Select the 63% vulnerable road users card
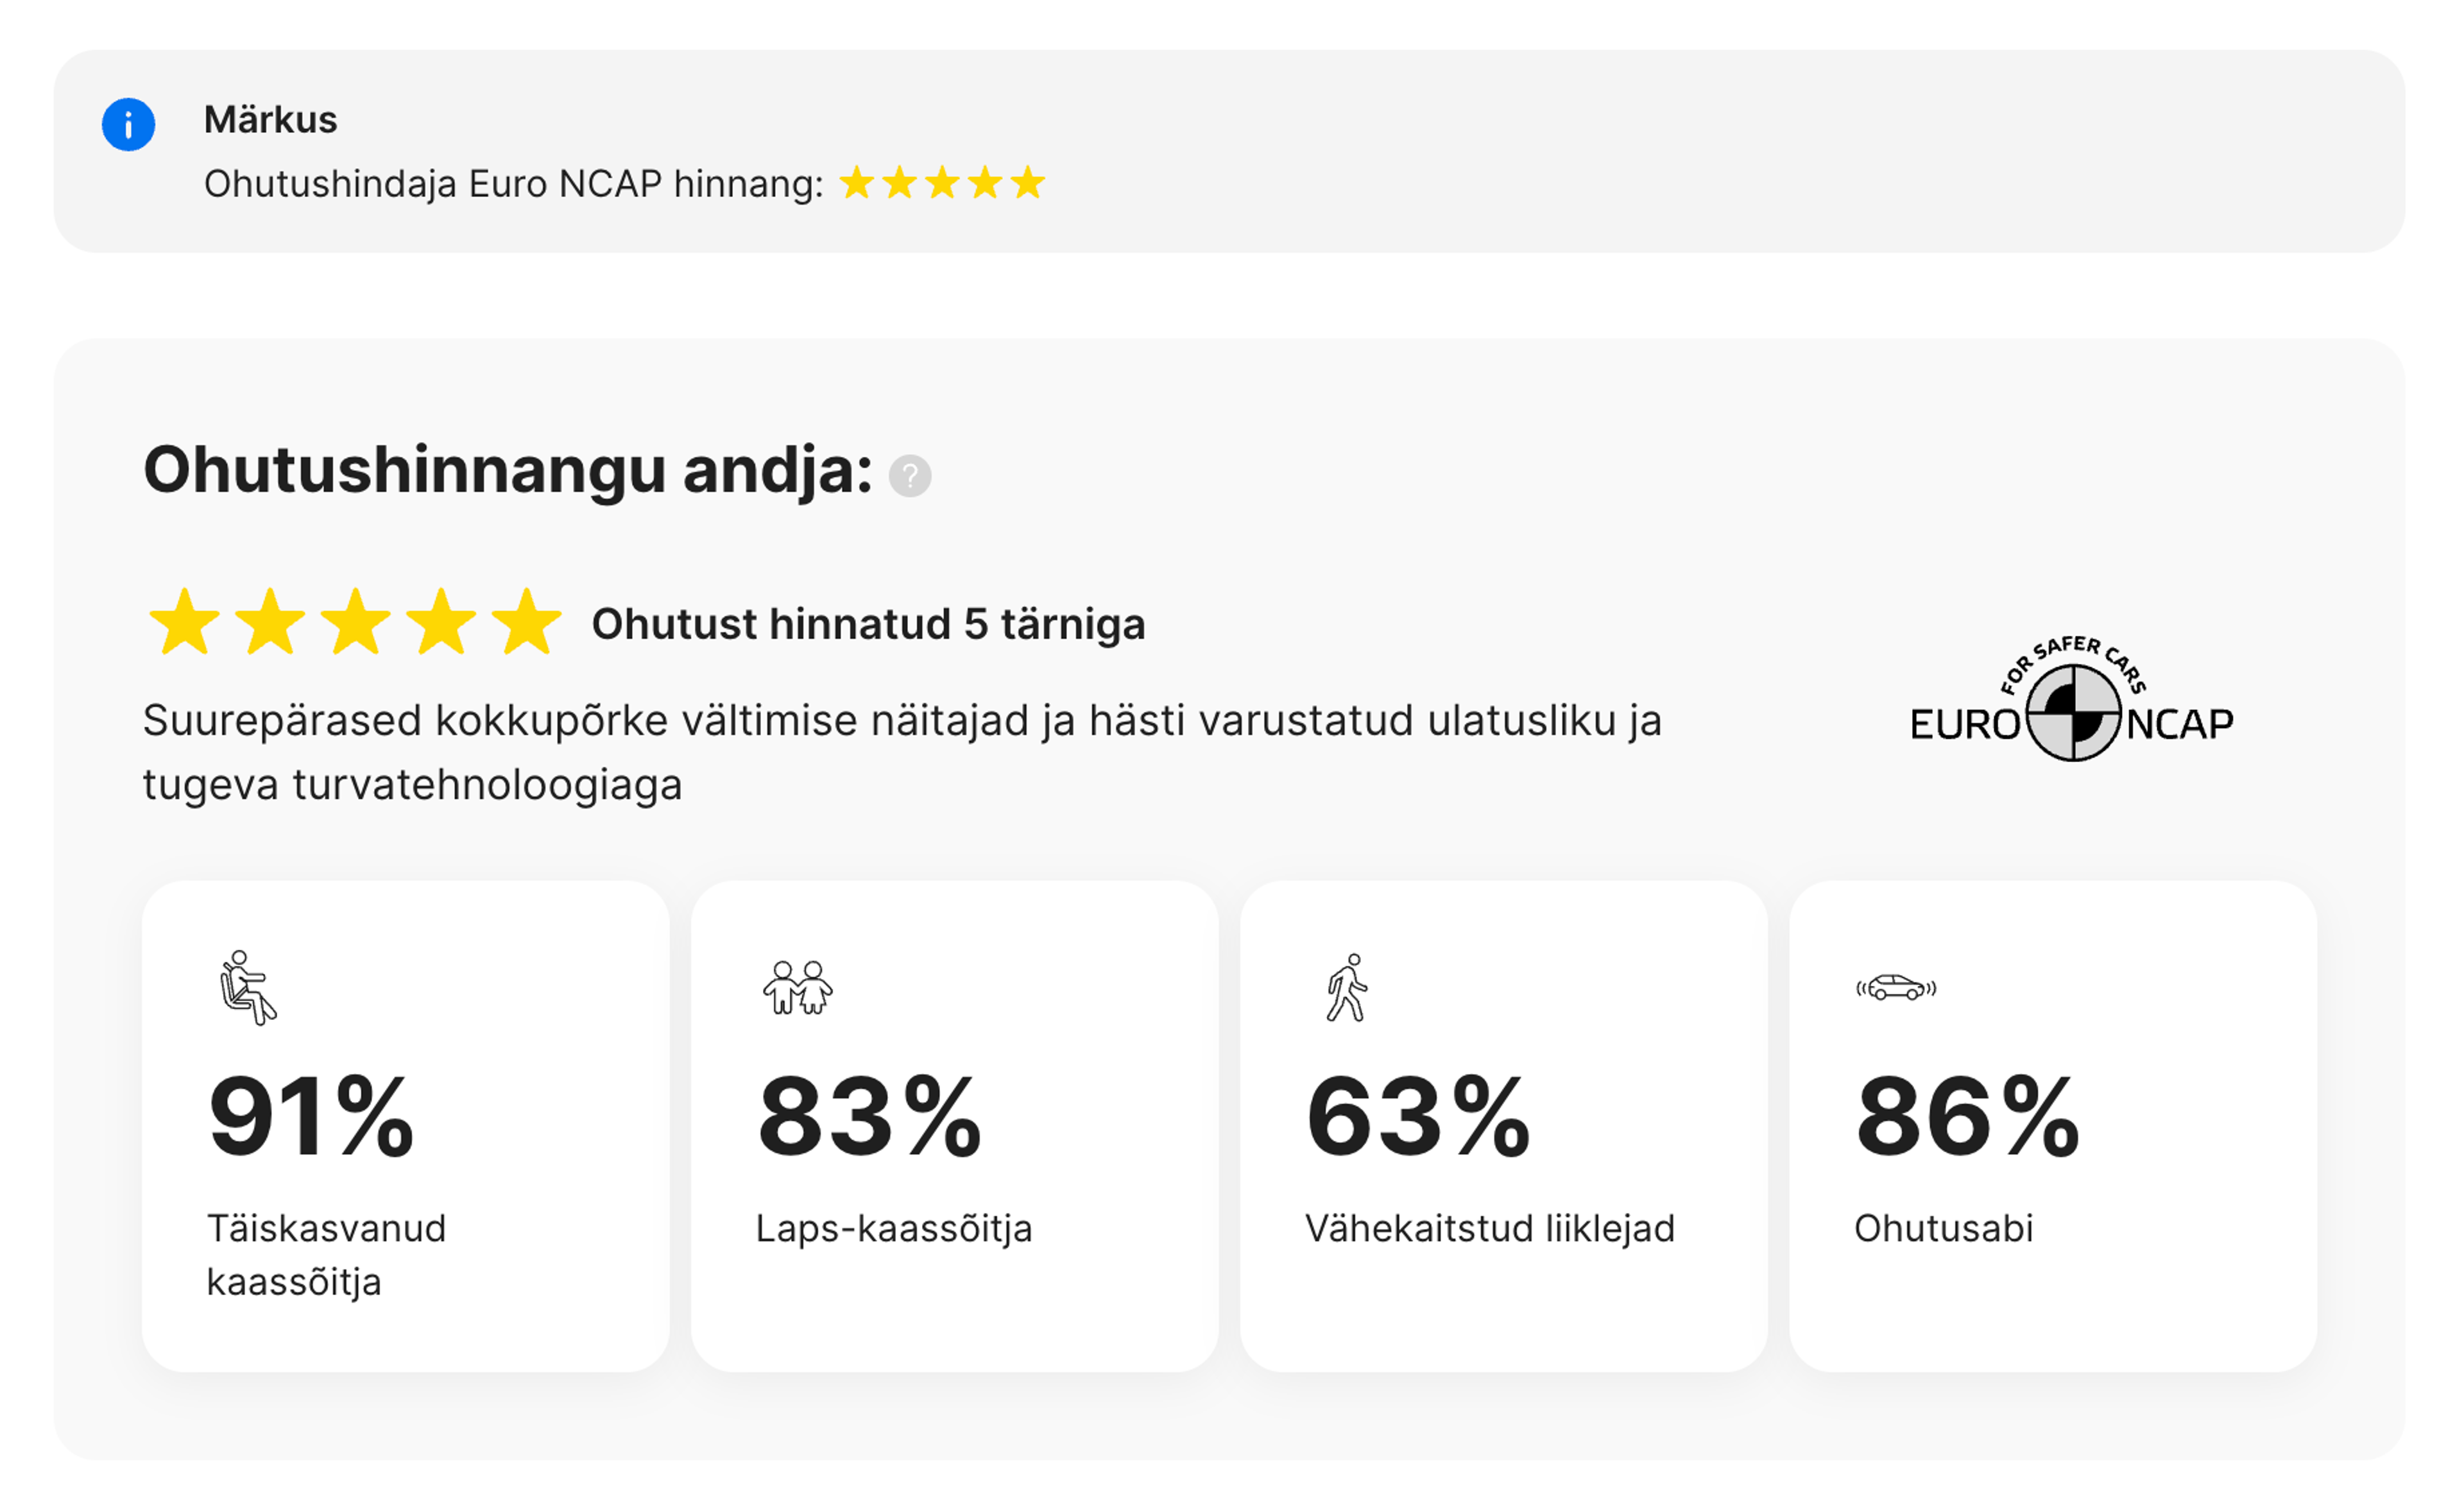Image resolution: width=2464 pixels, height=1512 pixels. click(x=1503, y=1125)
